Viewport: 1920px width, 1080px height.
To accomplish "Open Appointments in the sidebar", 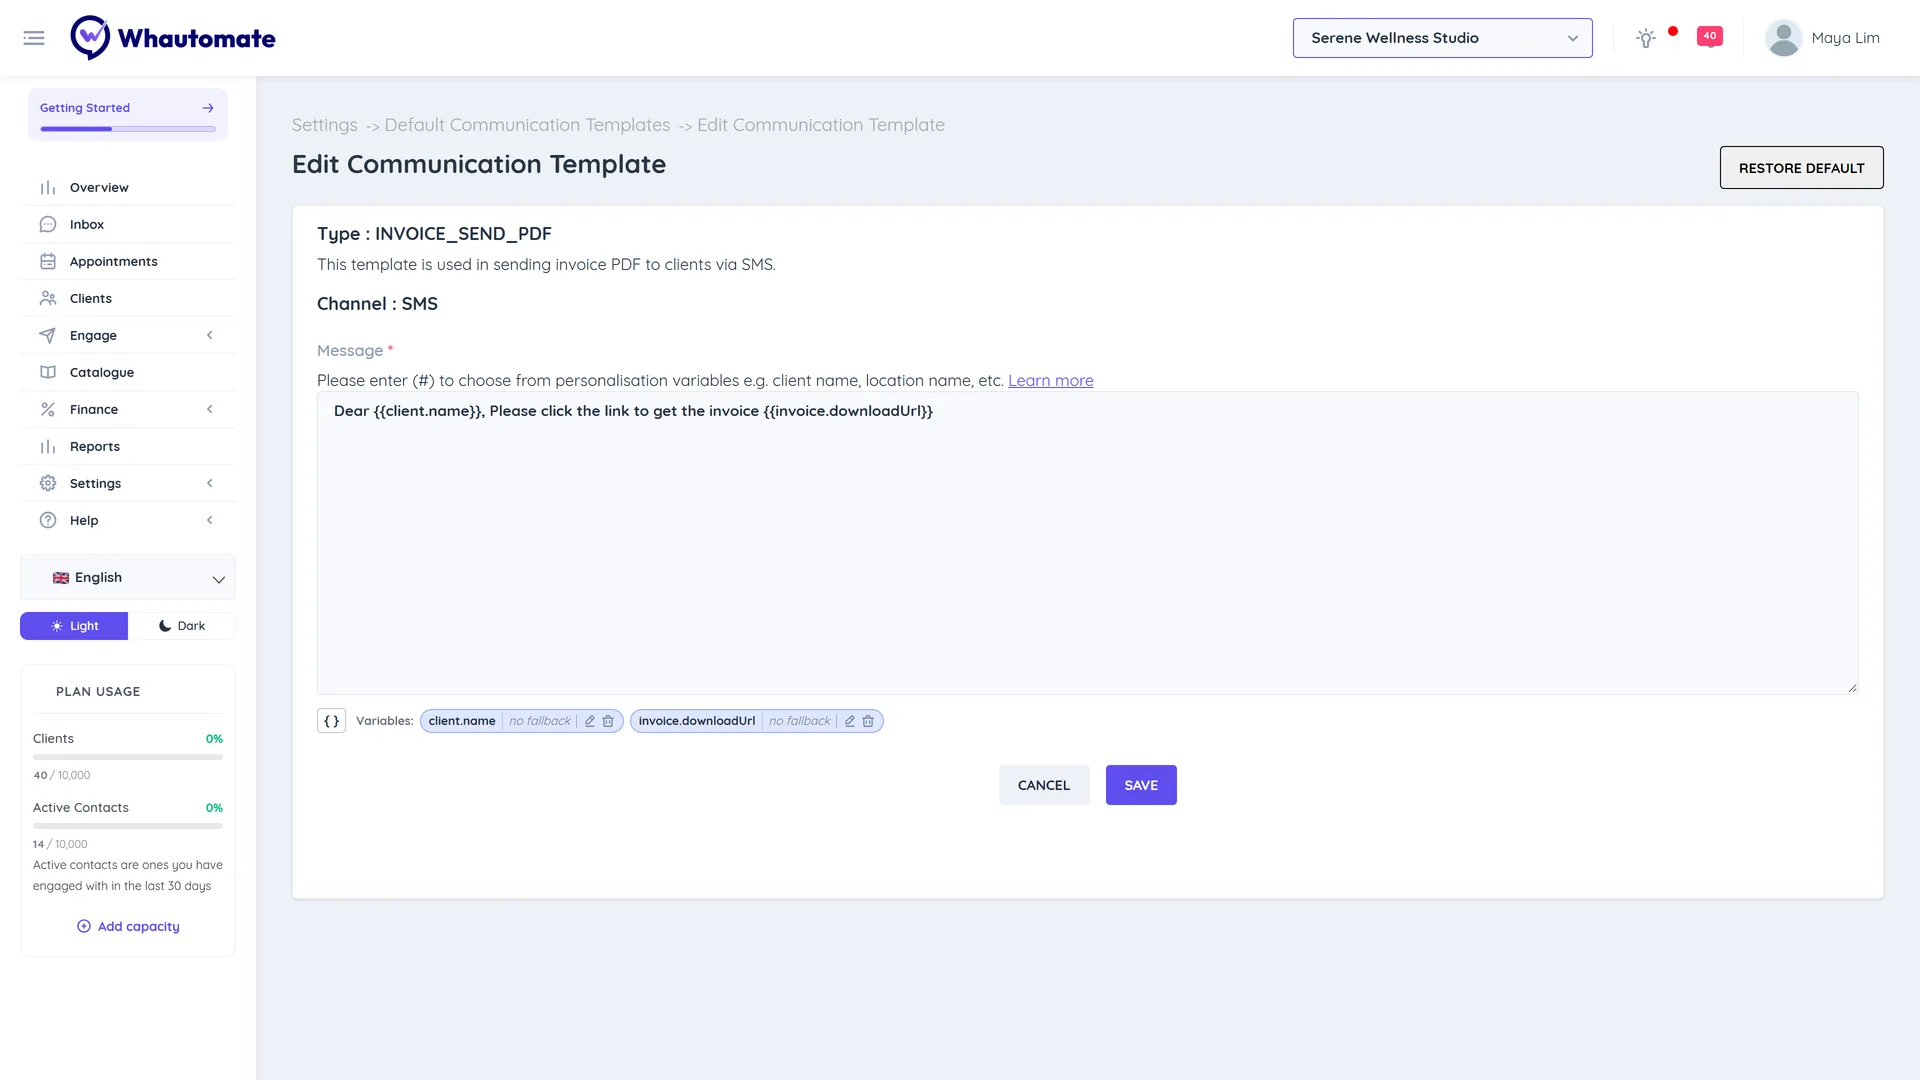I will click(x=128, y=261).
